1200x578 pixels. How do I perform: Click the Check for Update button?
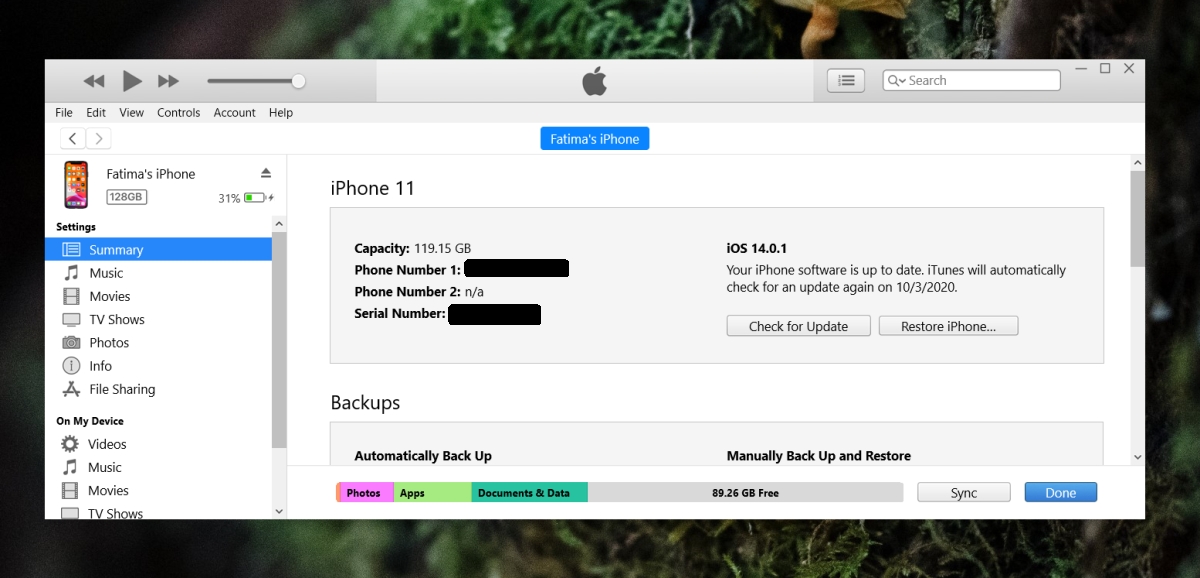point(799,326)
